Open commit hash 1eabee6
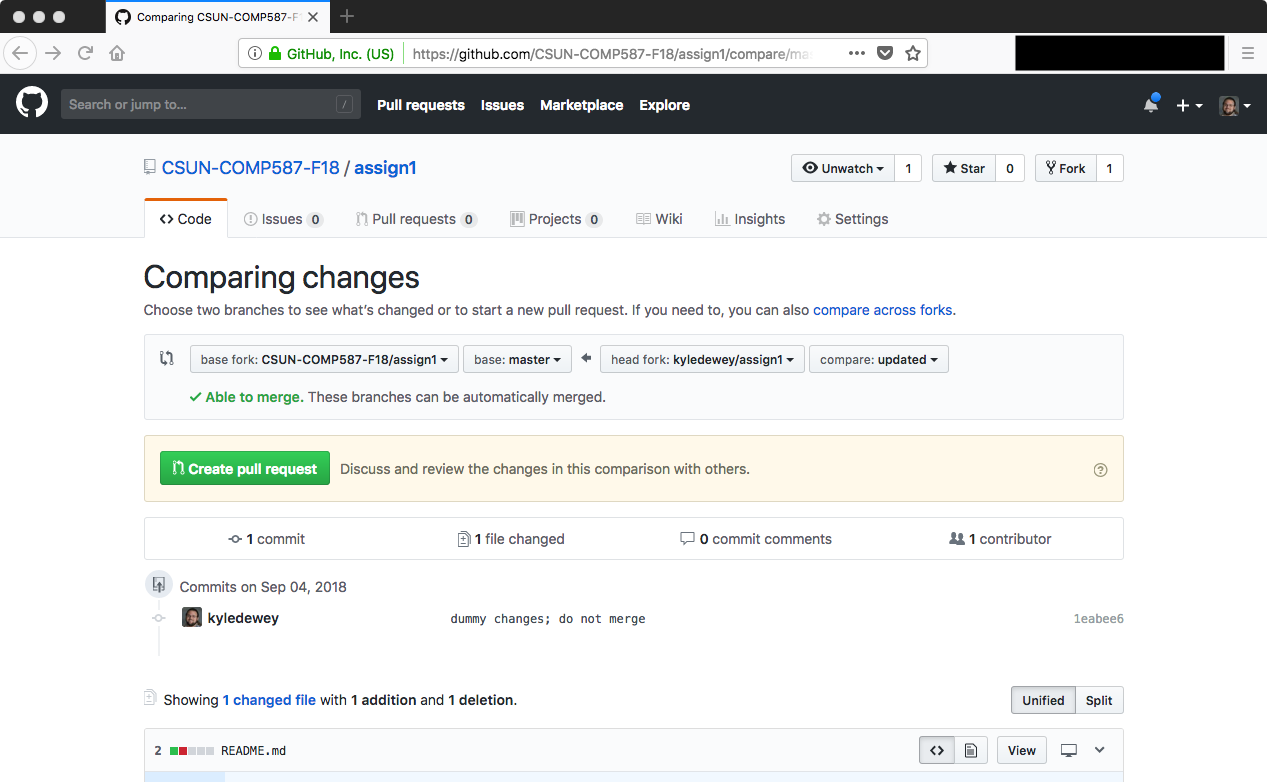 1098,619
